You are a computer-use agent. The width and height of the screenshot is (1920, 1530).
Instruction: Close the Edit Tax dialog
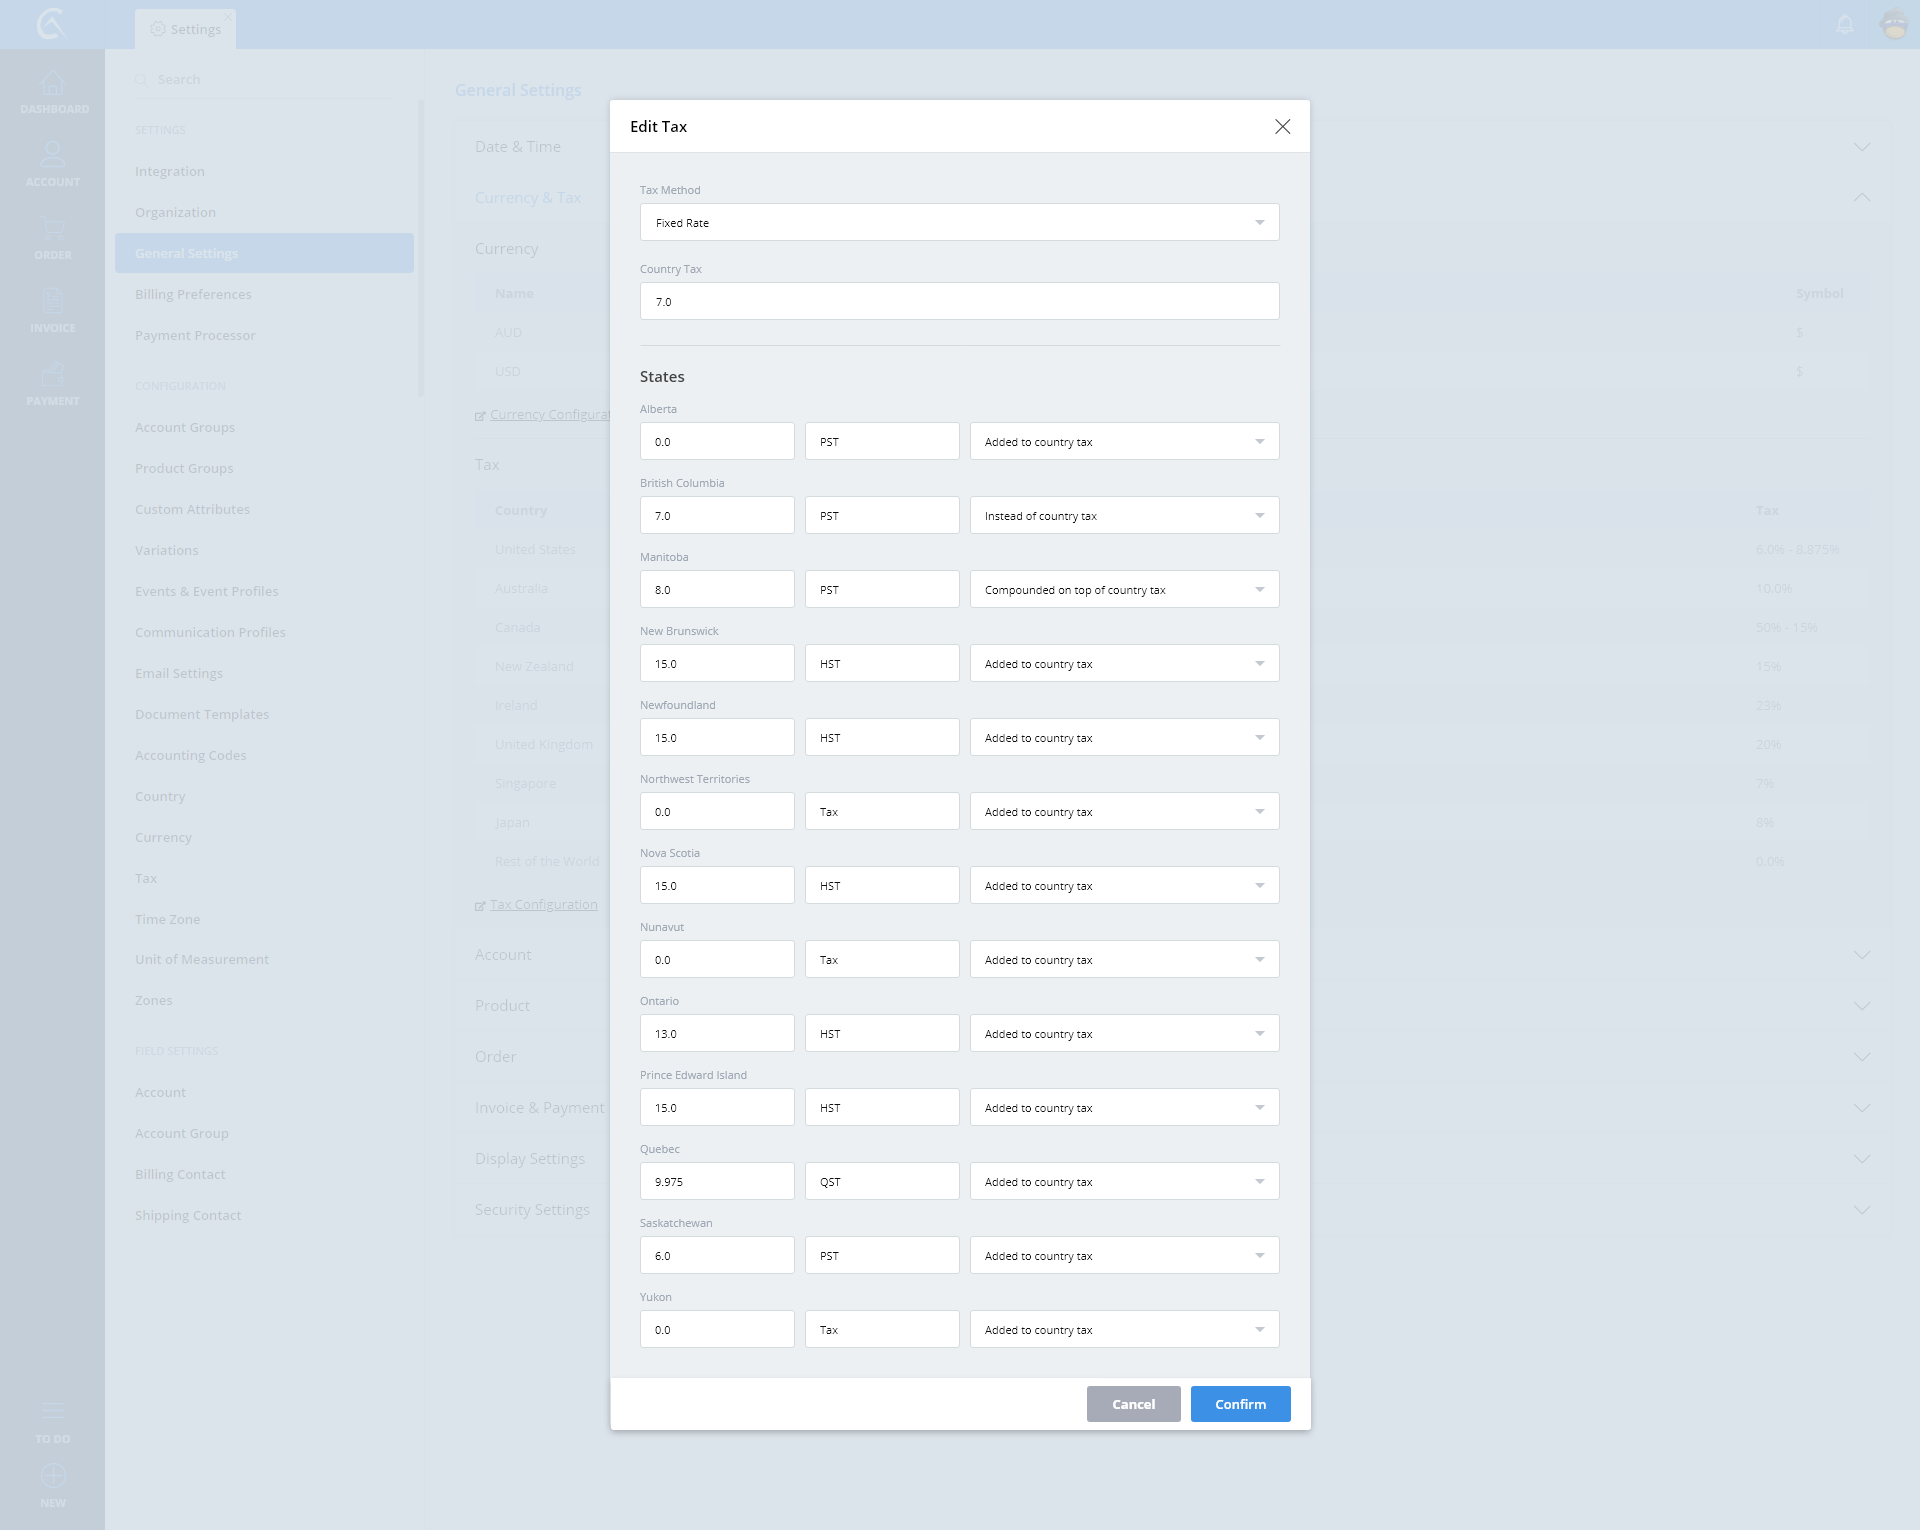[1282, 127]
